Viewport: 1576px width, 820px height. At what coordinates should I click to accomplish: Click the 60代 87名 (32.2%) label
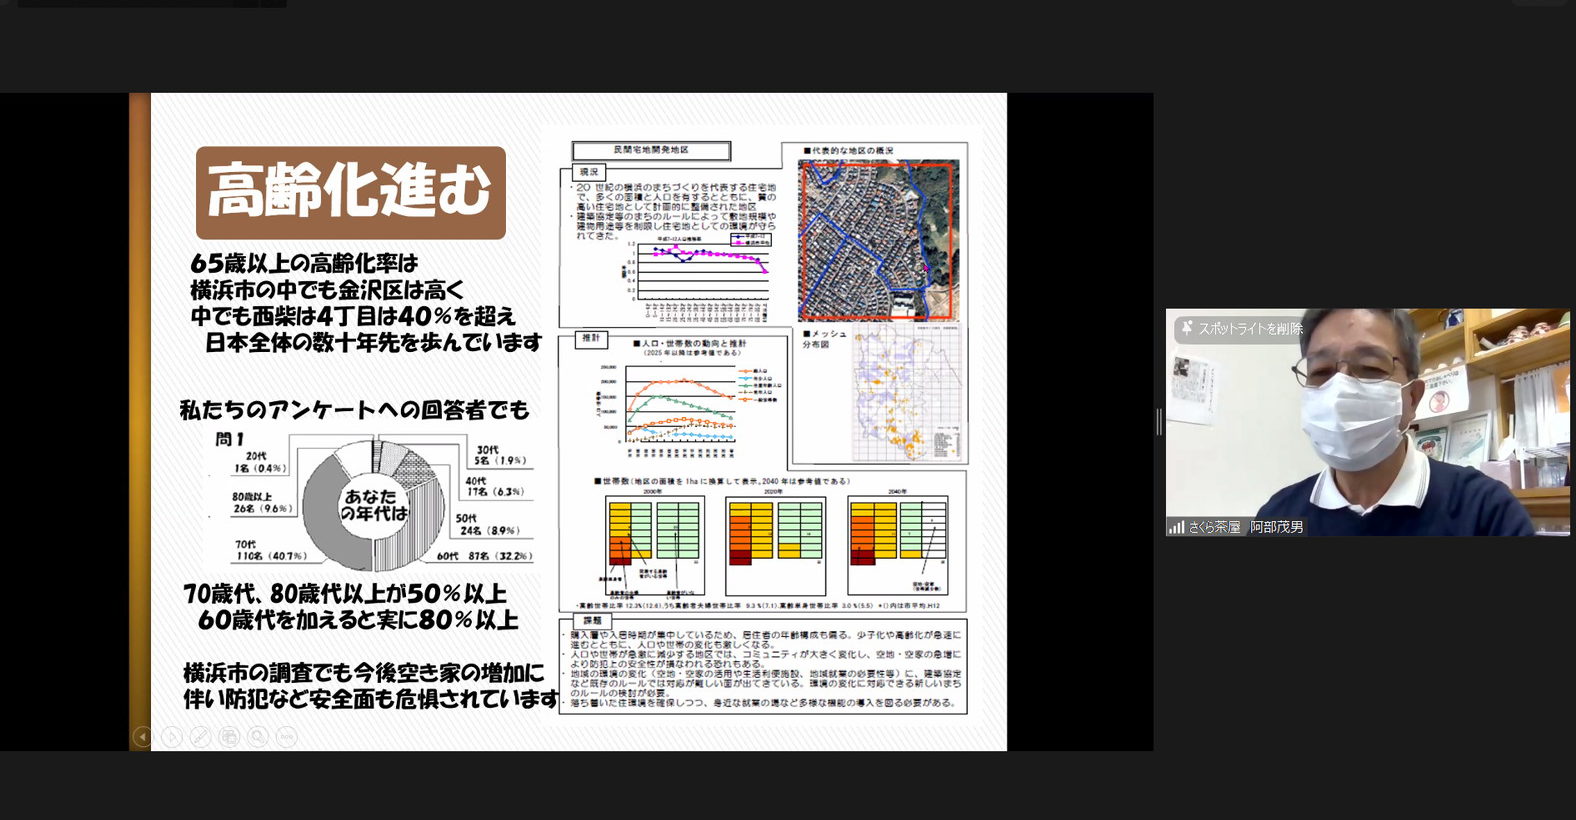(484, 556)
